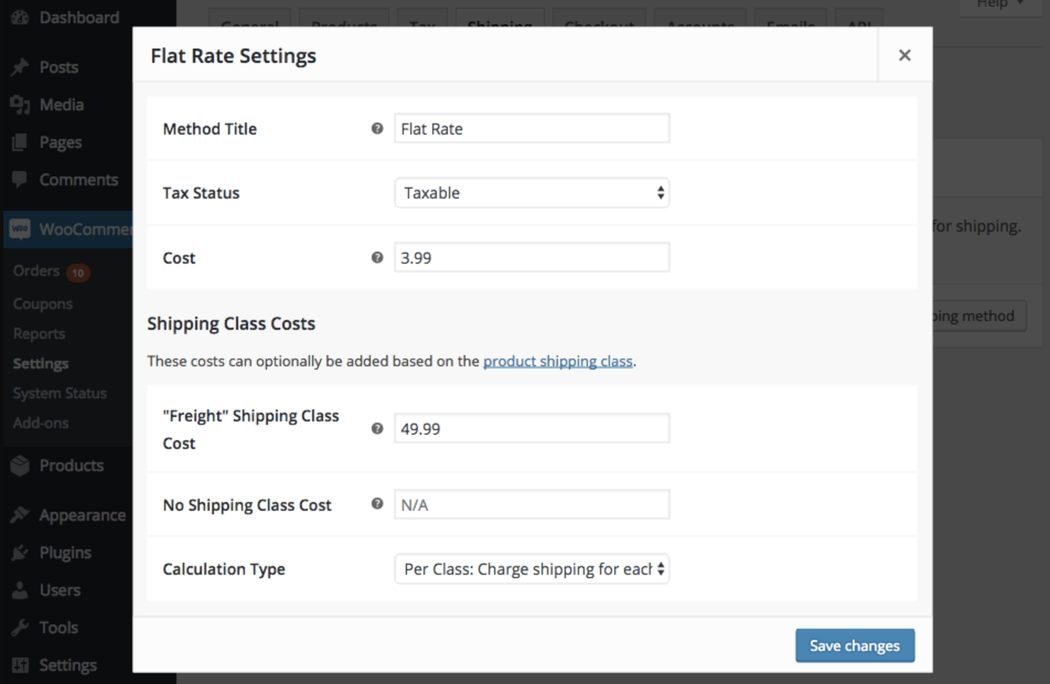Click the Cost input field showing 3.99
Screen dimensions: 1050x684
click(x=531, y=258)
